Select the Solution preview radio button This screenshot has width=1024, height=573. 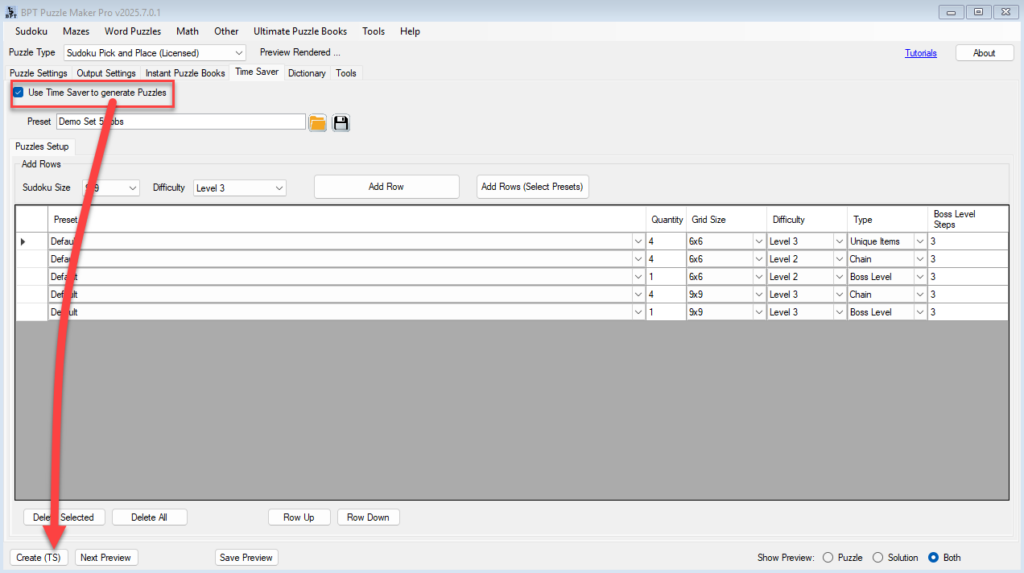878,557
